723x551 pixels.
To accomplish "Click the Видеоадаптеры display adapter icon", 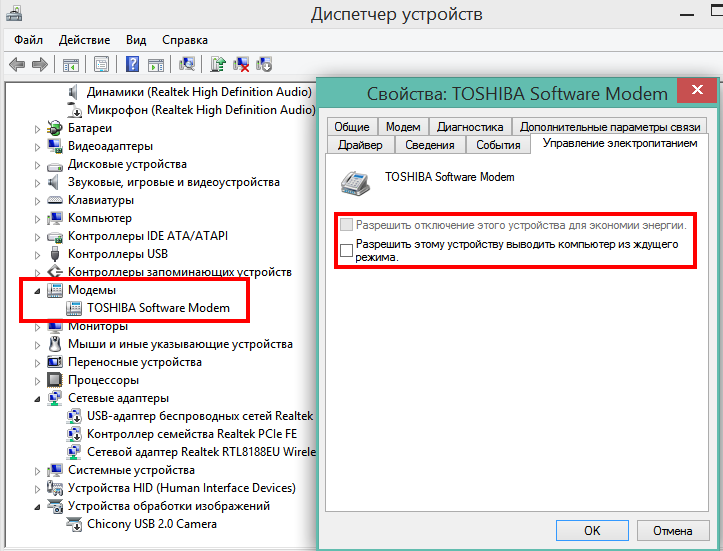I will click(54, 146).
